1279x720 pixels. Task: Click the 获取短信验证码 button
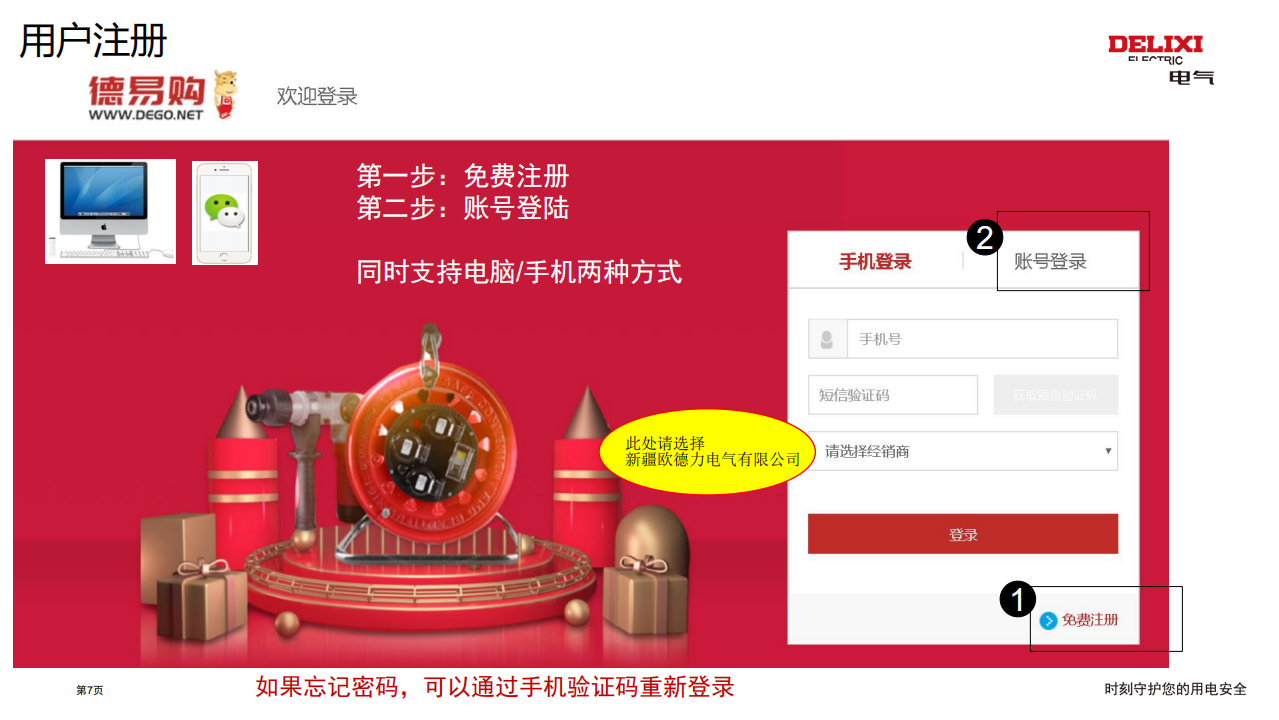[1055, 395]
